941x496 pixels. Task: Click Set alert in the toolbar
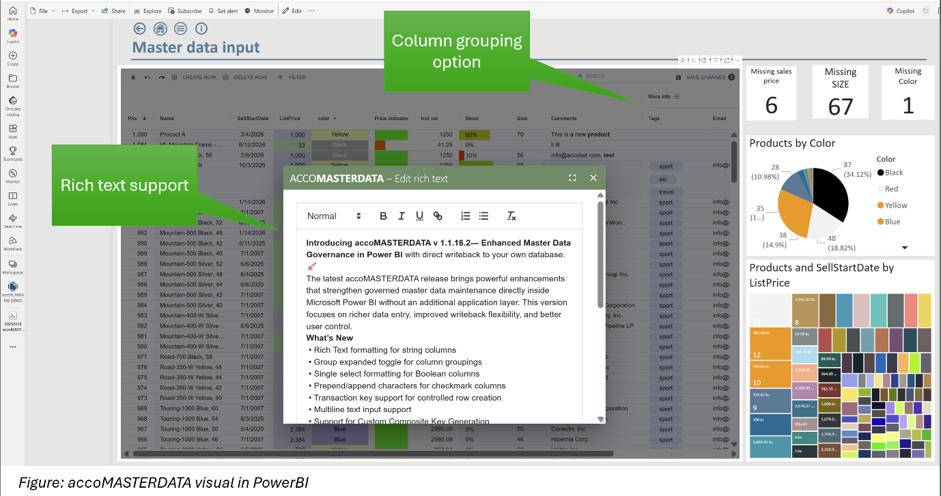(x=223, y=11)
